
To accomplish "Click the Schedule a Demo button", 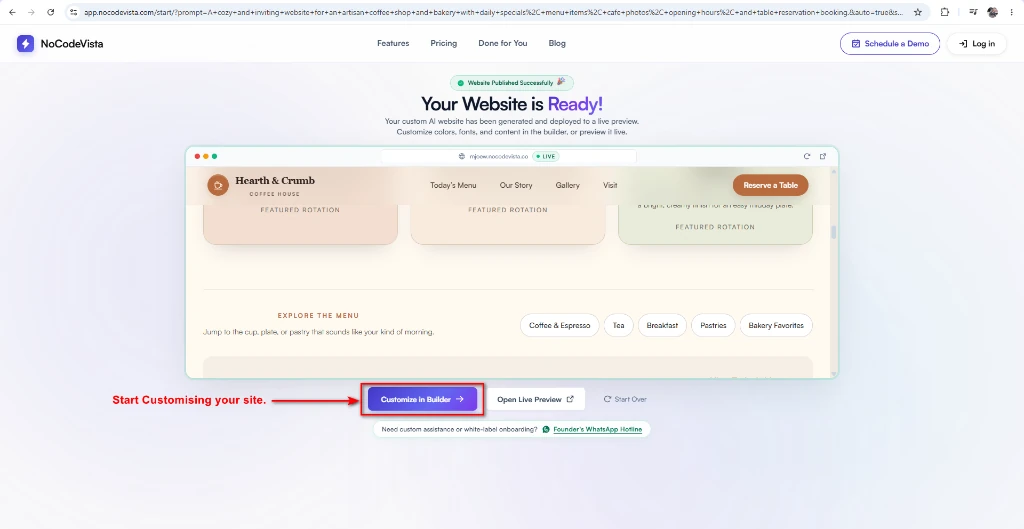I will [x=889, y=44].
